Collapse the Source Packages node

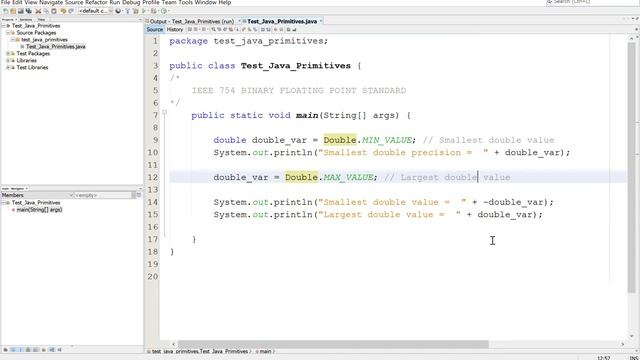point(8,33)
